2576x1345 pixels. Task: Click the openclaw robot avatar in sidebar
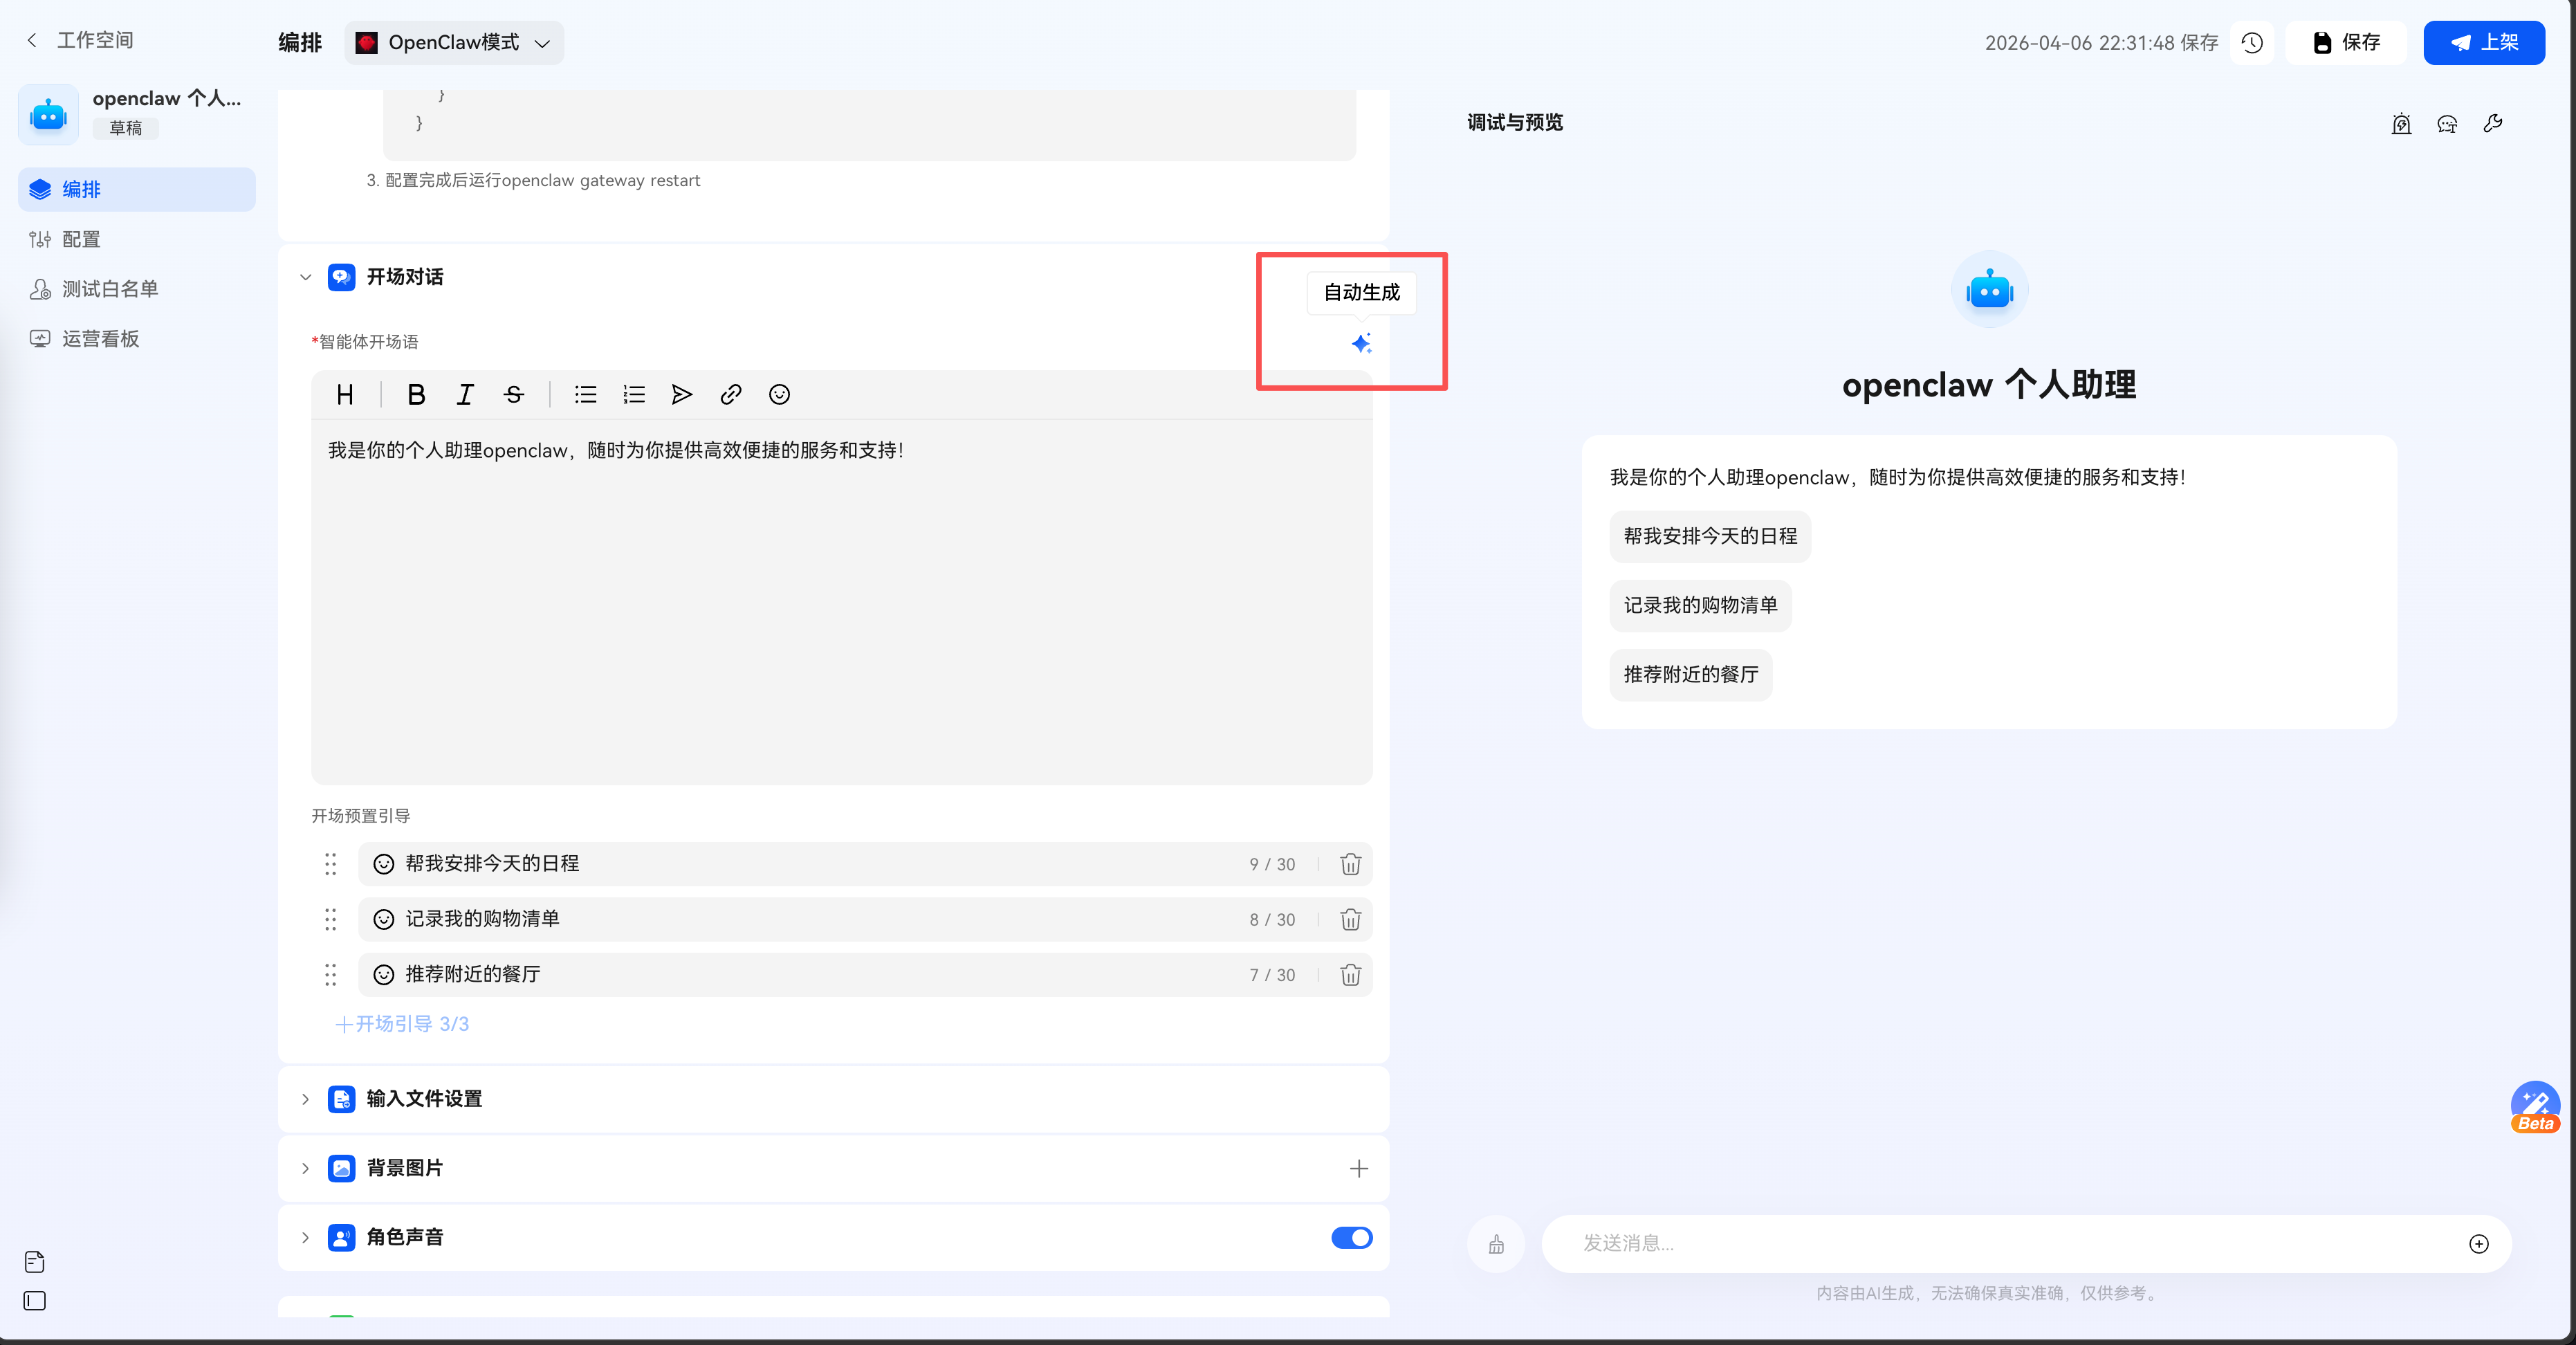coord(48,114)
